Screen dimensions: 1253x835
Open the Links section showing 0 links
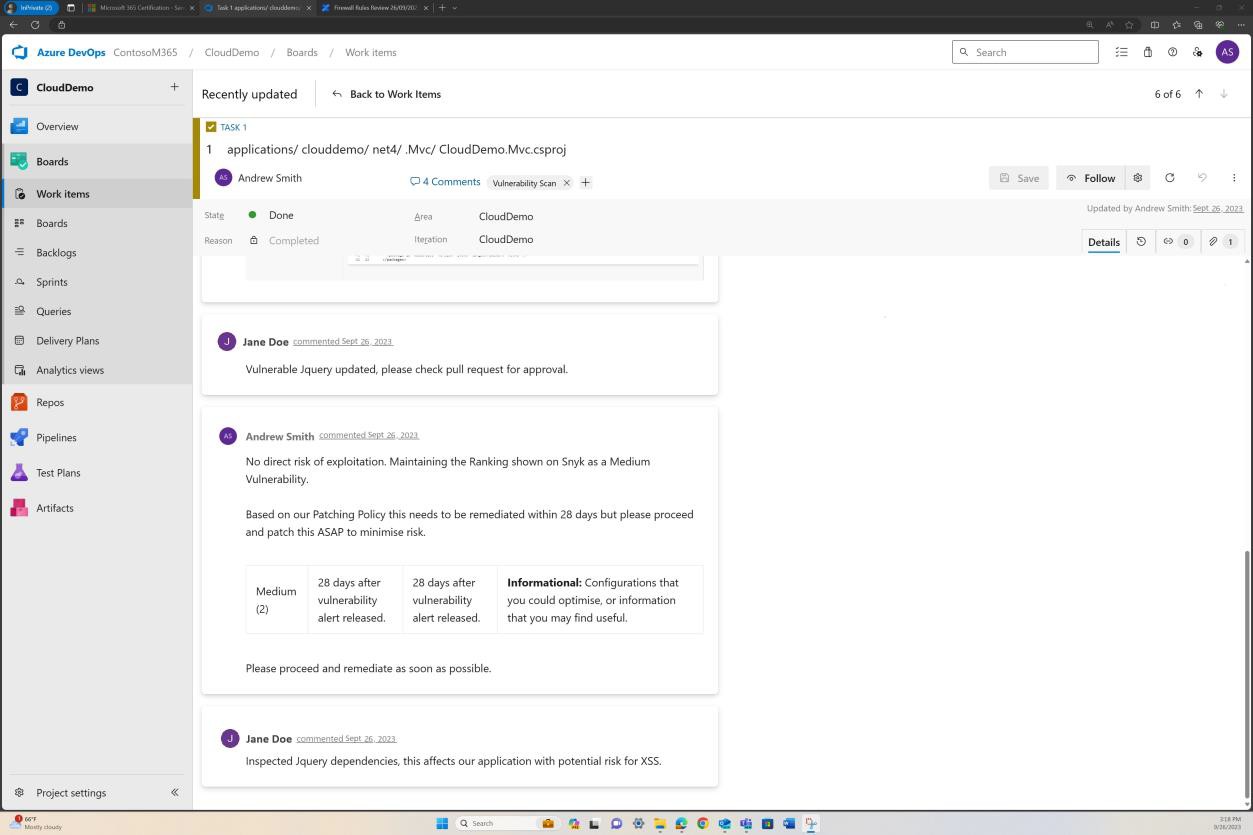point(1176,241)
